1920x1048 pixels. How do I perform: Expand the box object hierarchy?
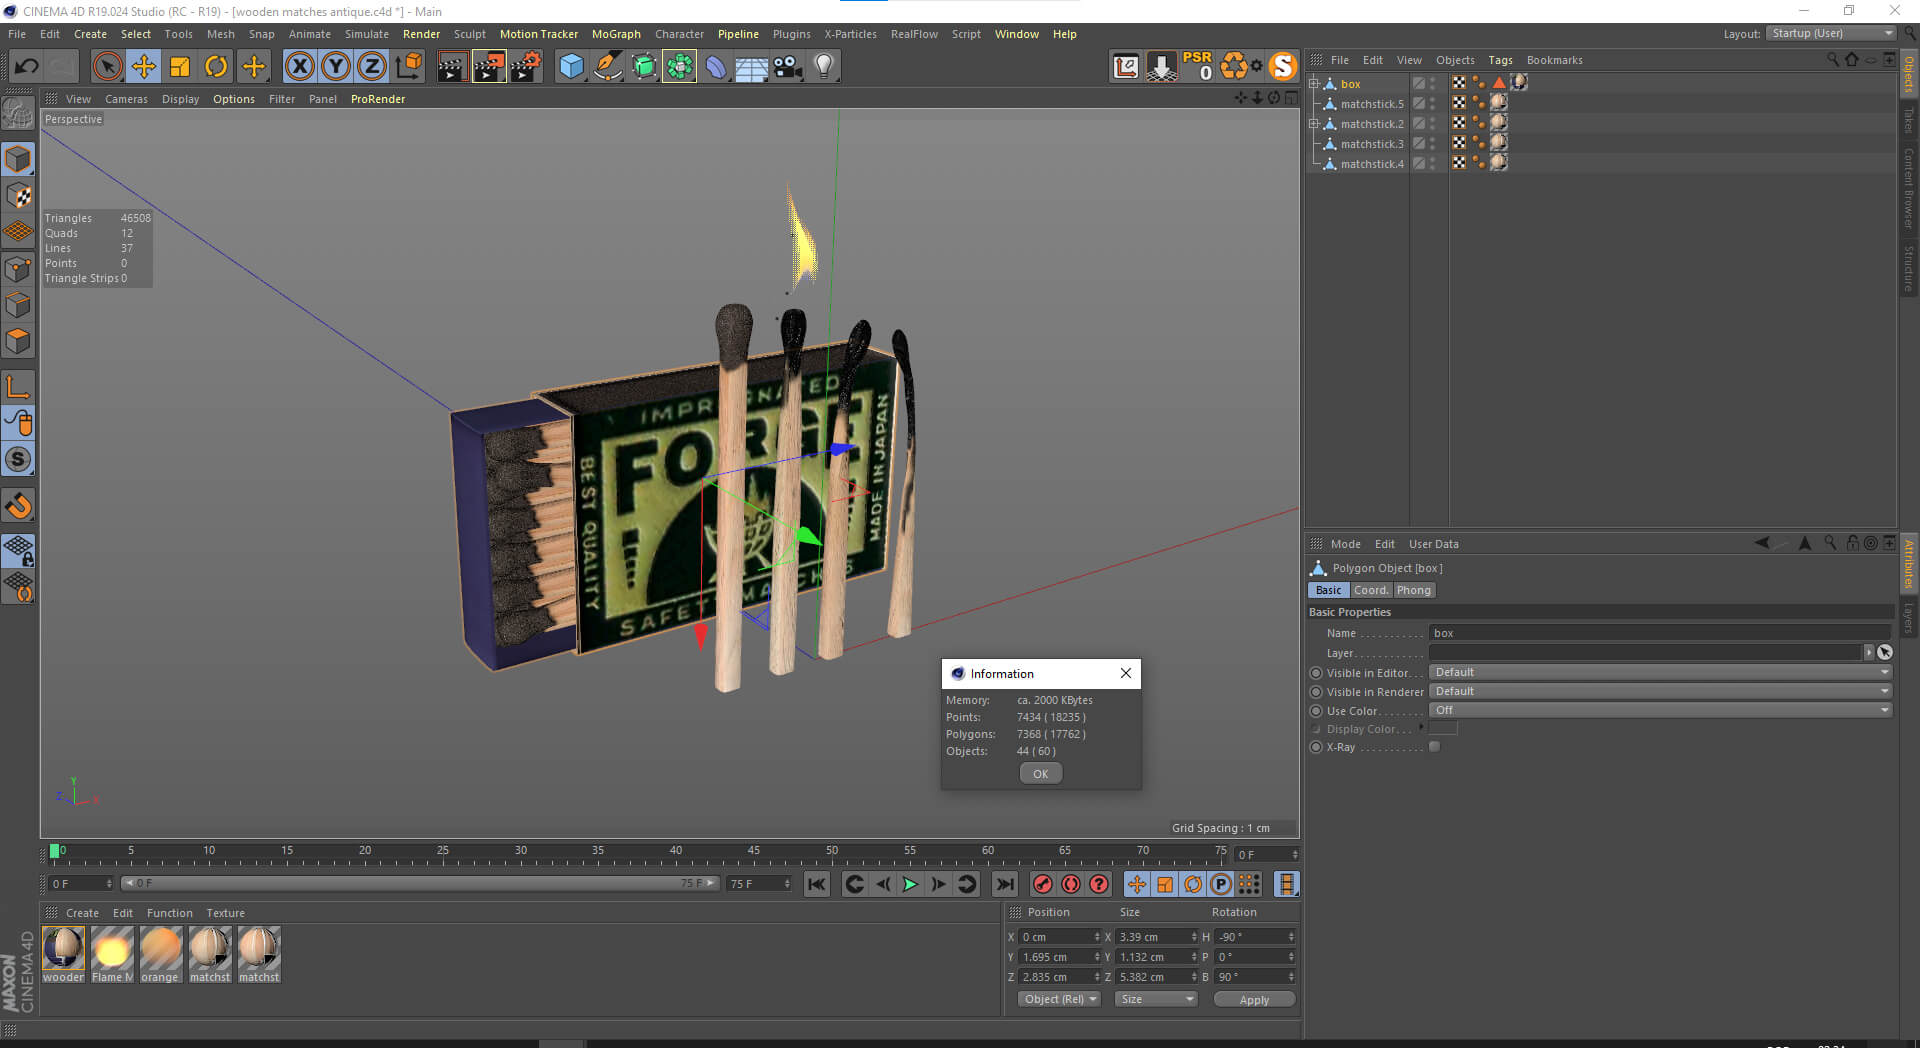pos(1314,84)
